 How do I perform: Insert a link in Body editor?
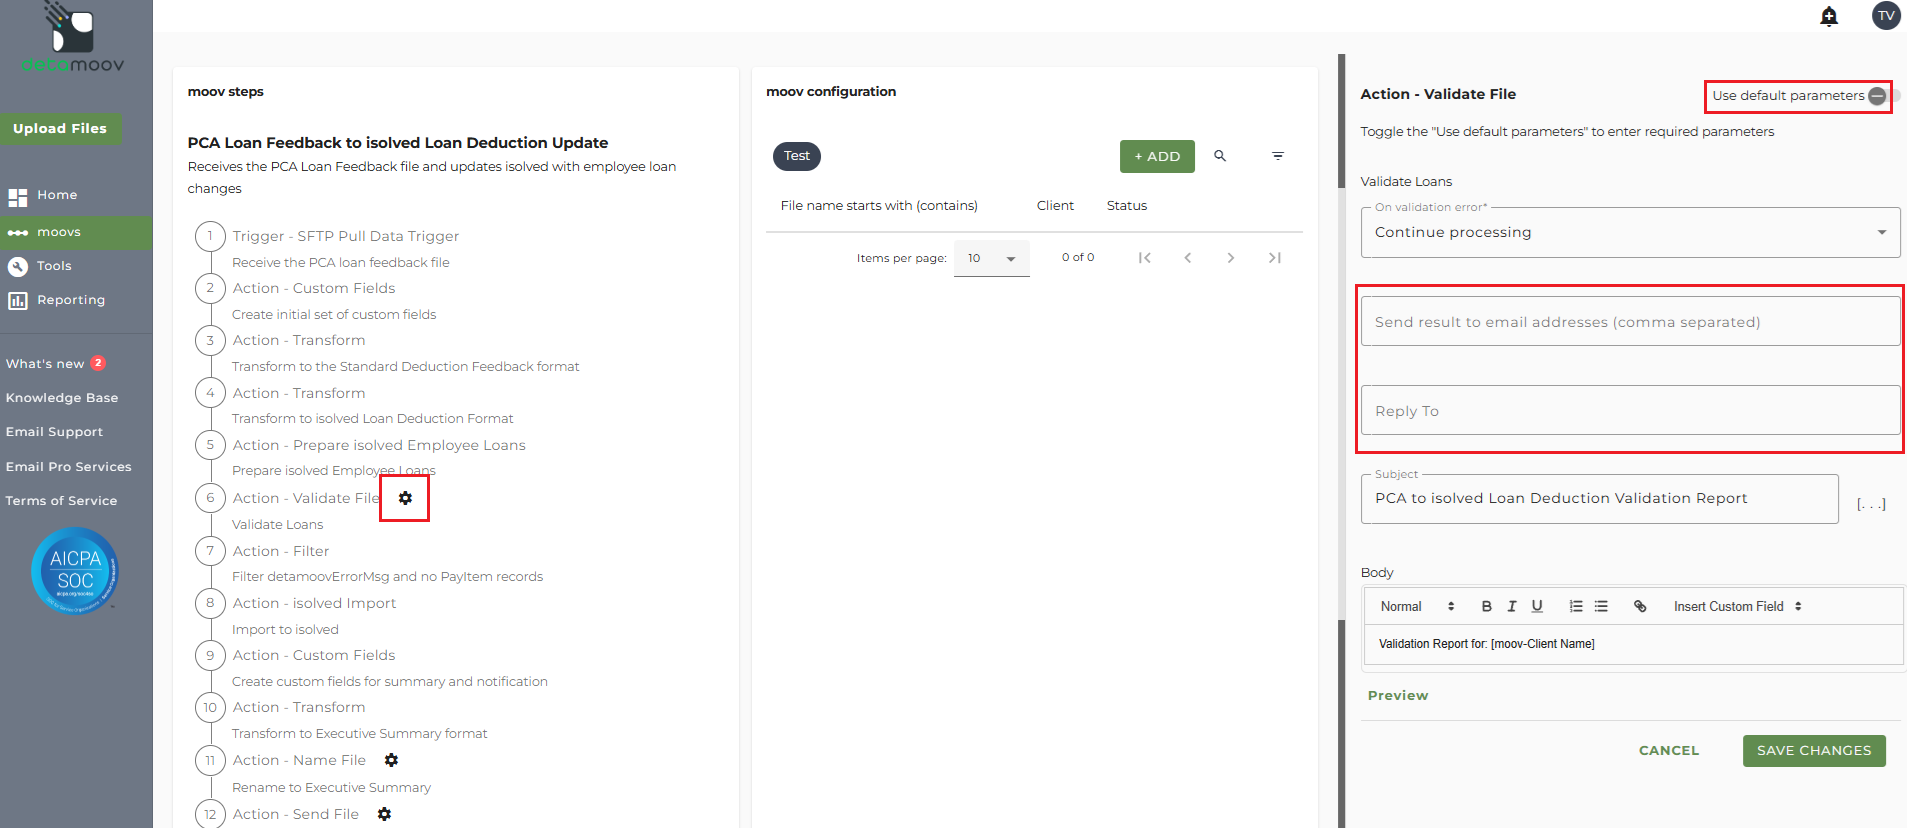[x=1640, y=606]
